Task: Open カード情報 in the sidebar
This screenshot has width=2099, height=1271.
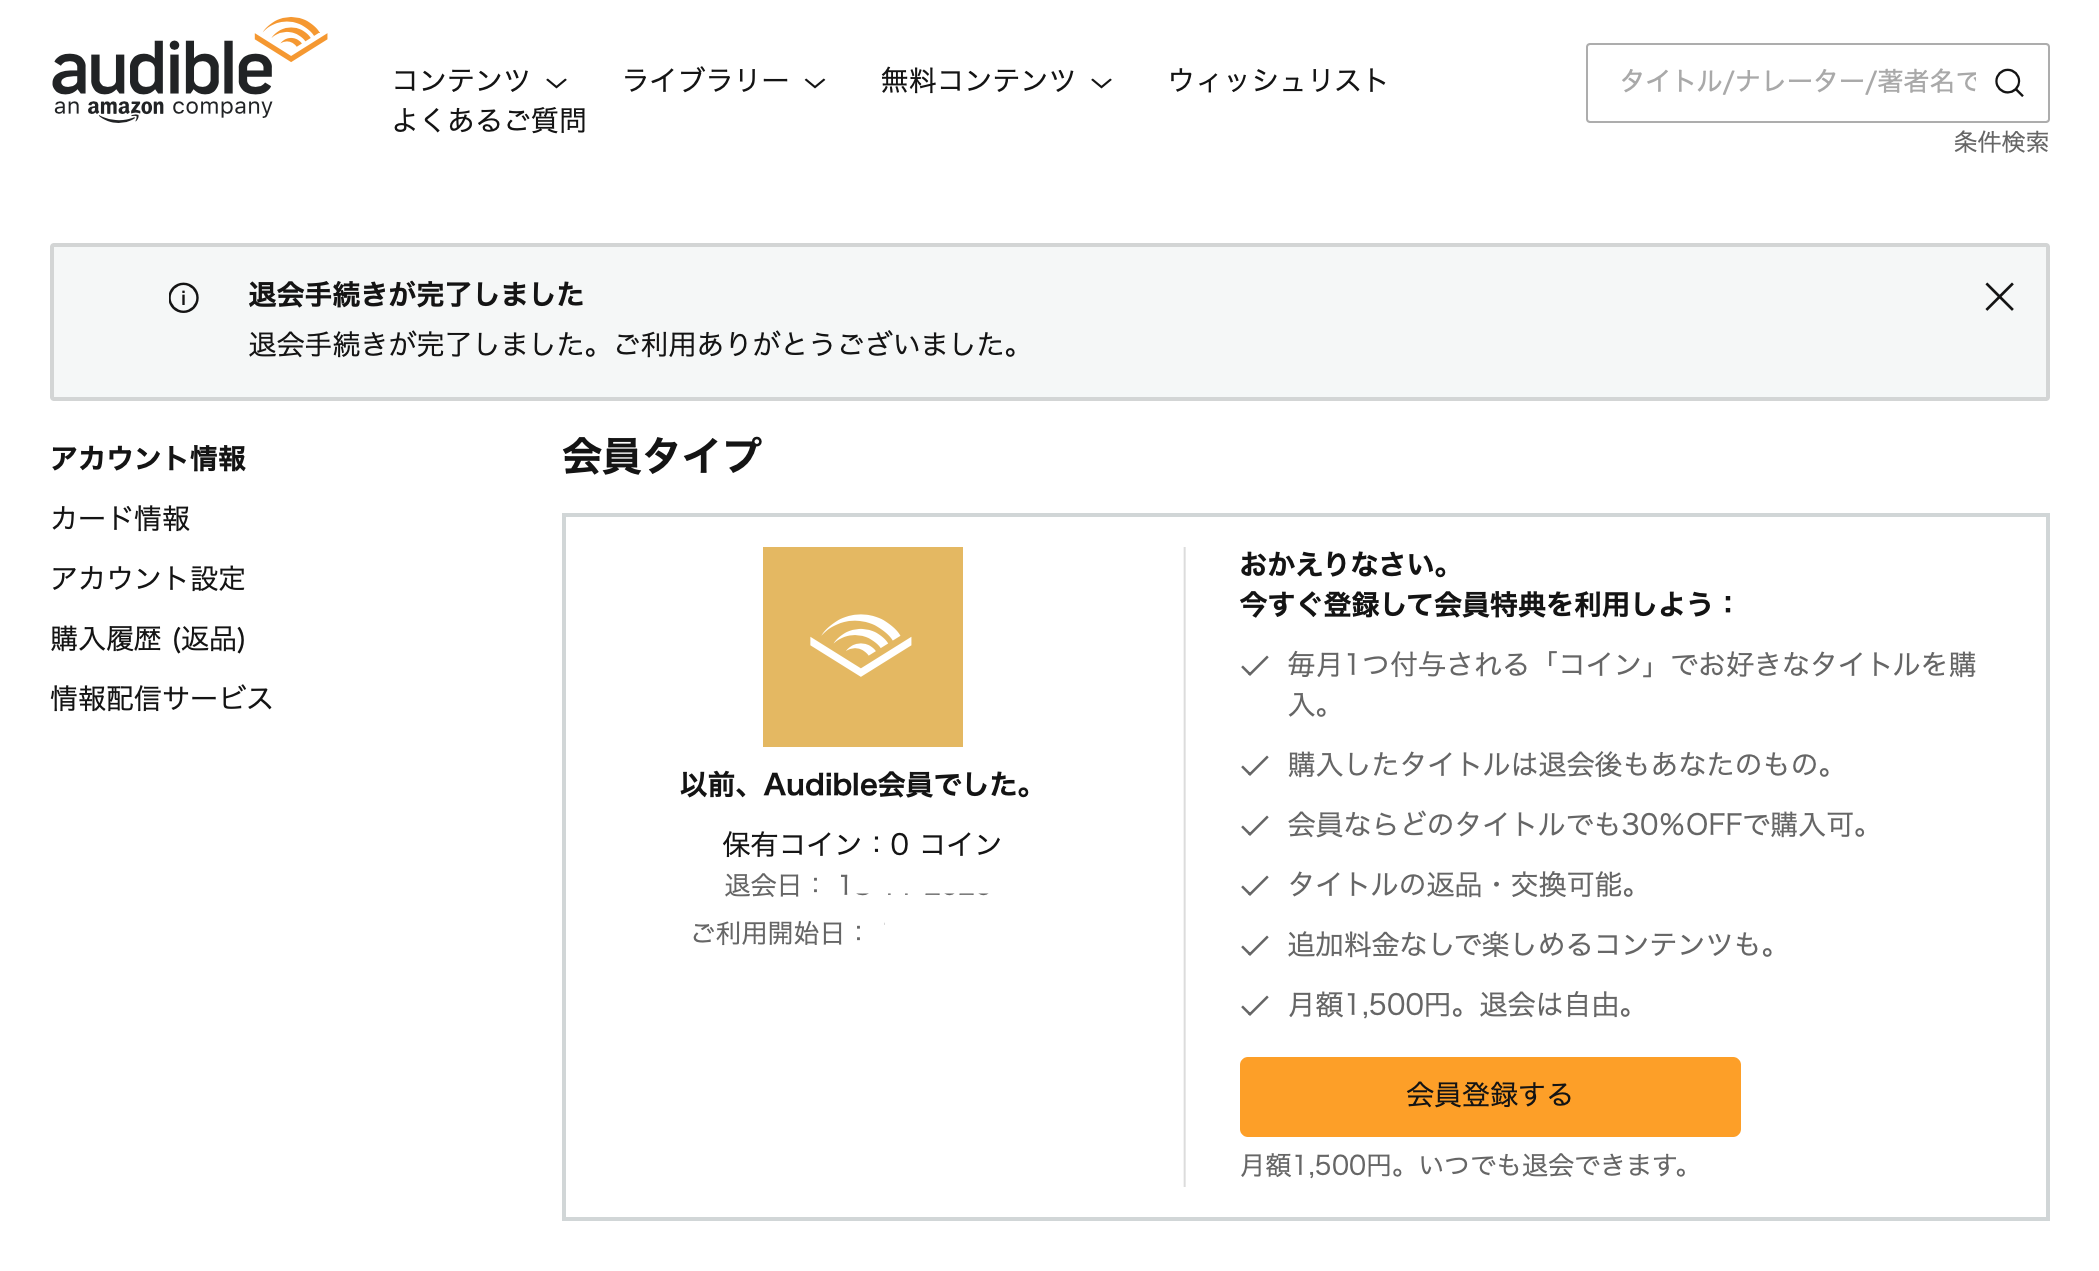Action: (120, 518)
